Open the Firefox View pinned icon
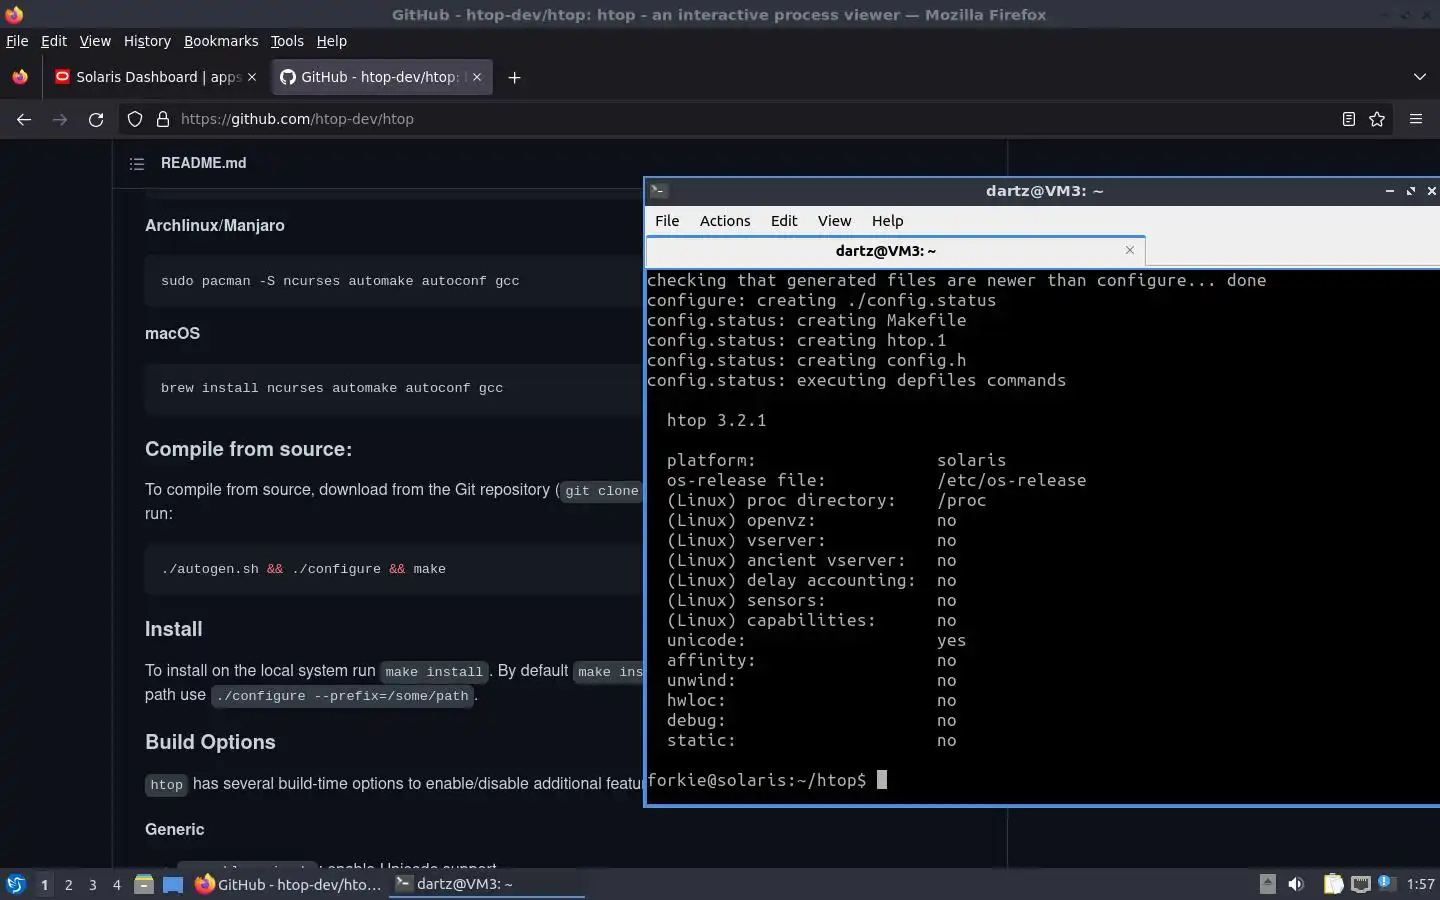 click(x=20, y=77)
